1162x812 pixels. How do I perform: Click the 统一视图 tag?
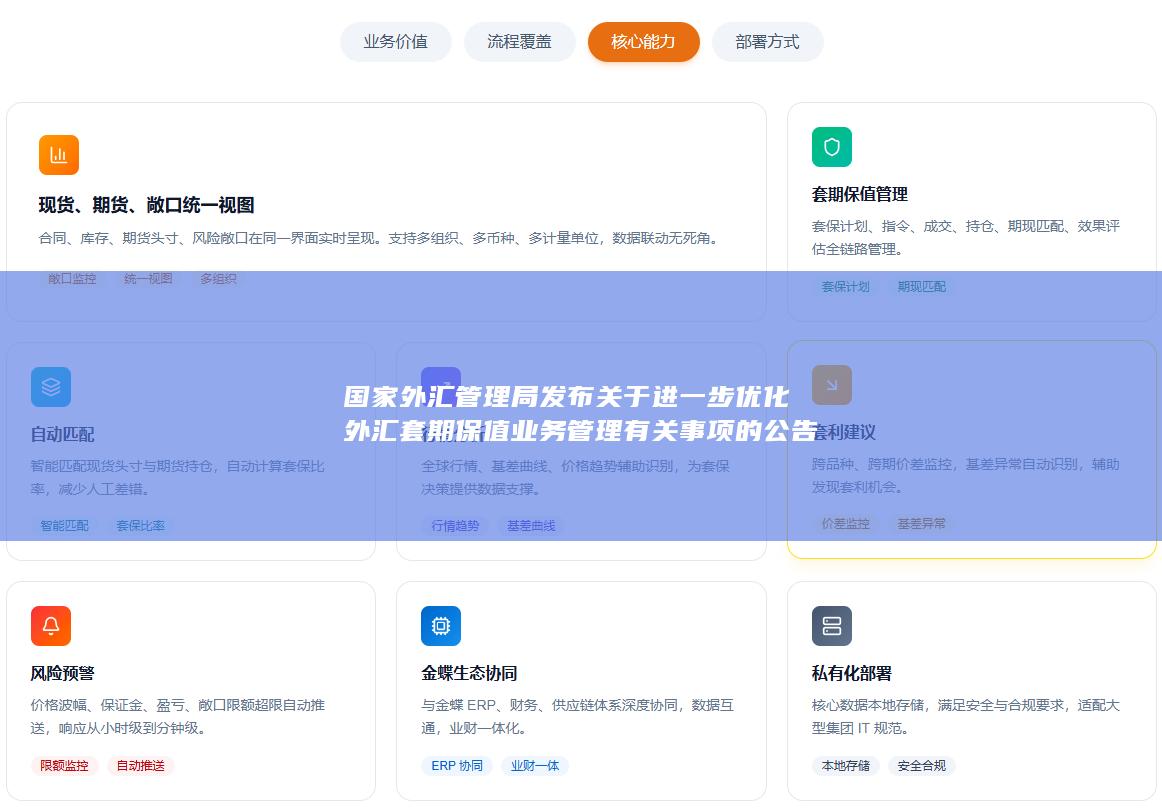pos(148,279)
